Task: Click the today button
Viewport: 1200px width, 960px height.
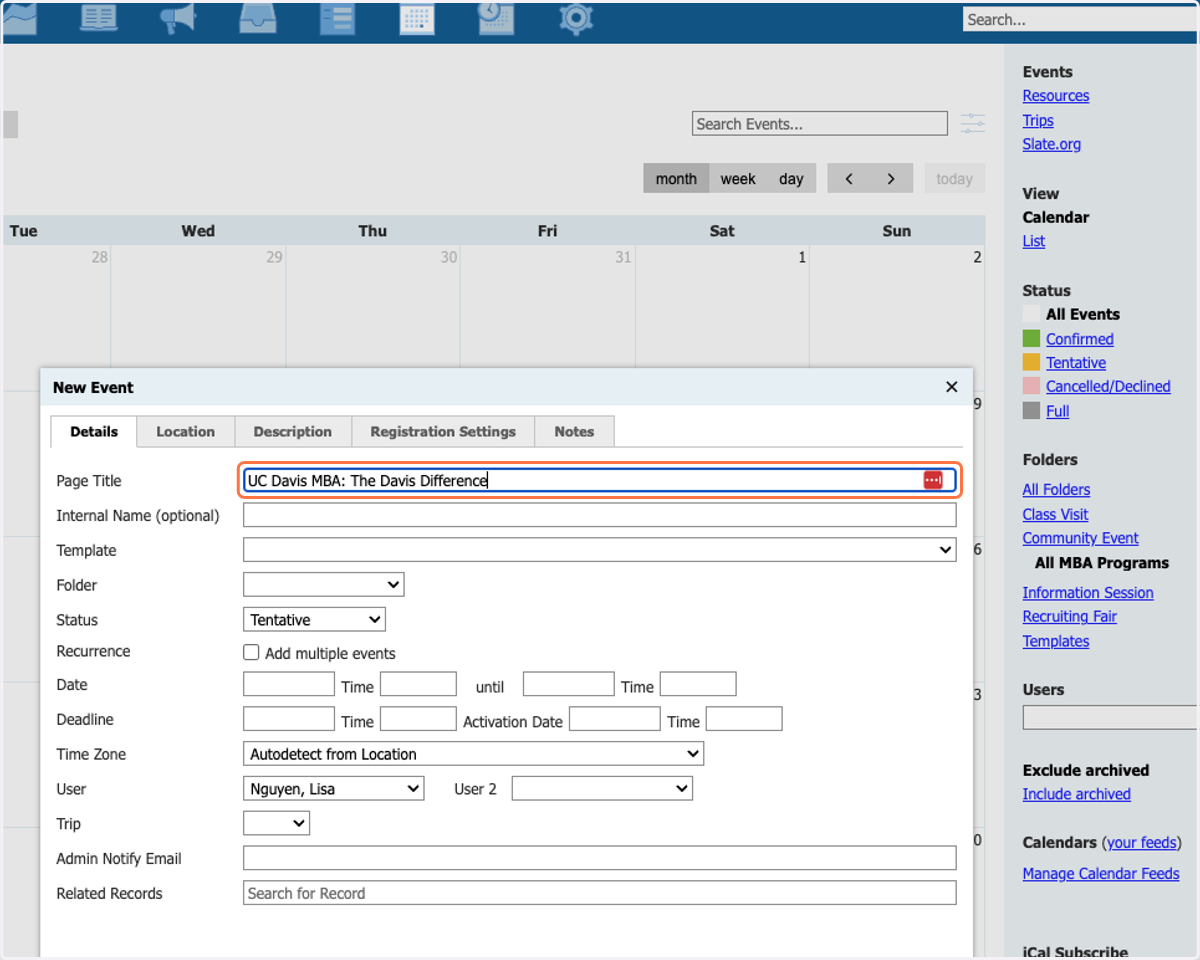Action: [954, 179]
